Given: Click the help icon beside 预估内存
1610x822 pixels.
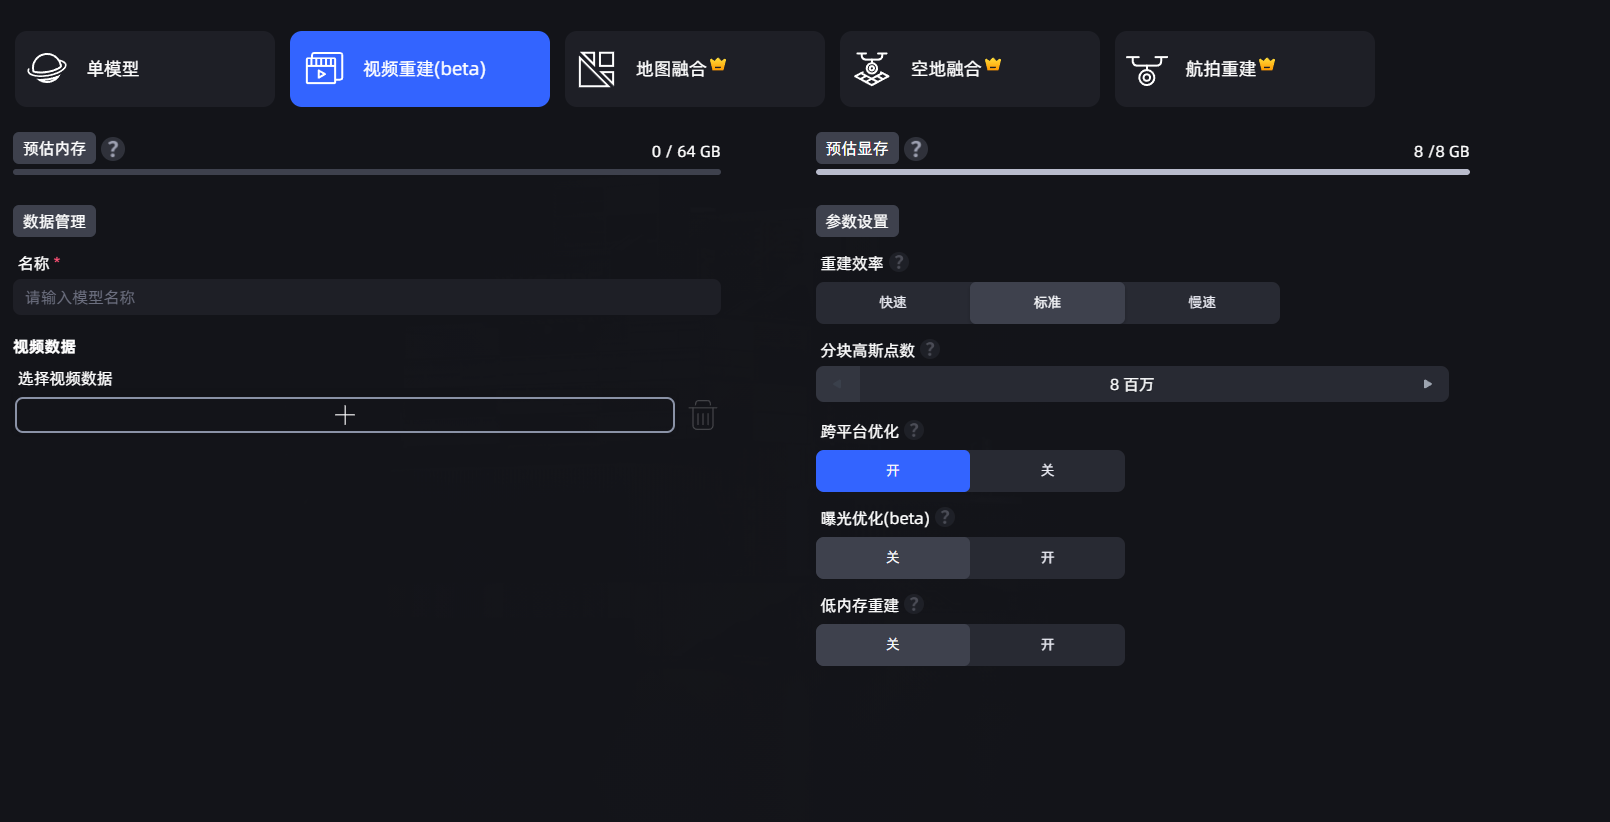Looking at the screenshot, I should point(113,149).
